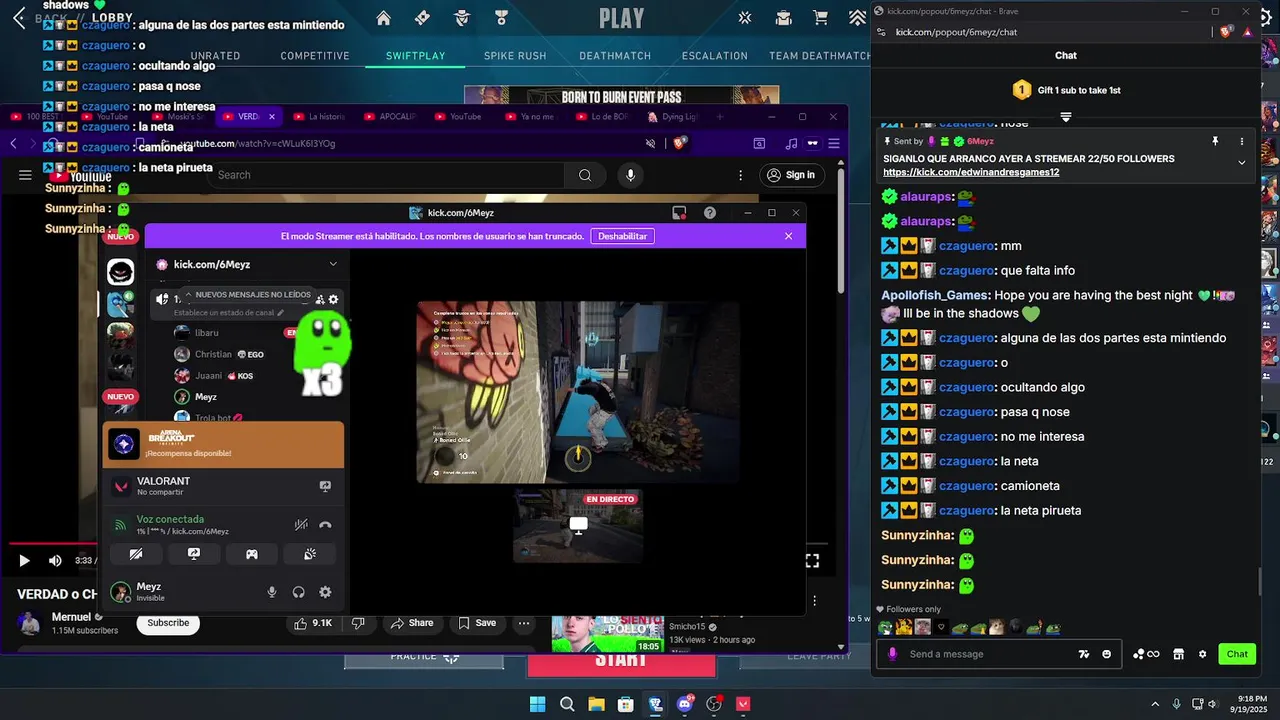Open Kick chat emote picker smiley
The width and height of the screenshot is (1280, 720).
[1106, 654]
